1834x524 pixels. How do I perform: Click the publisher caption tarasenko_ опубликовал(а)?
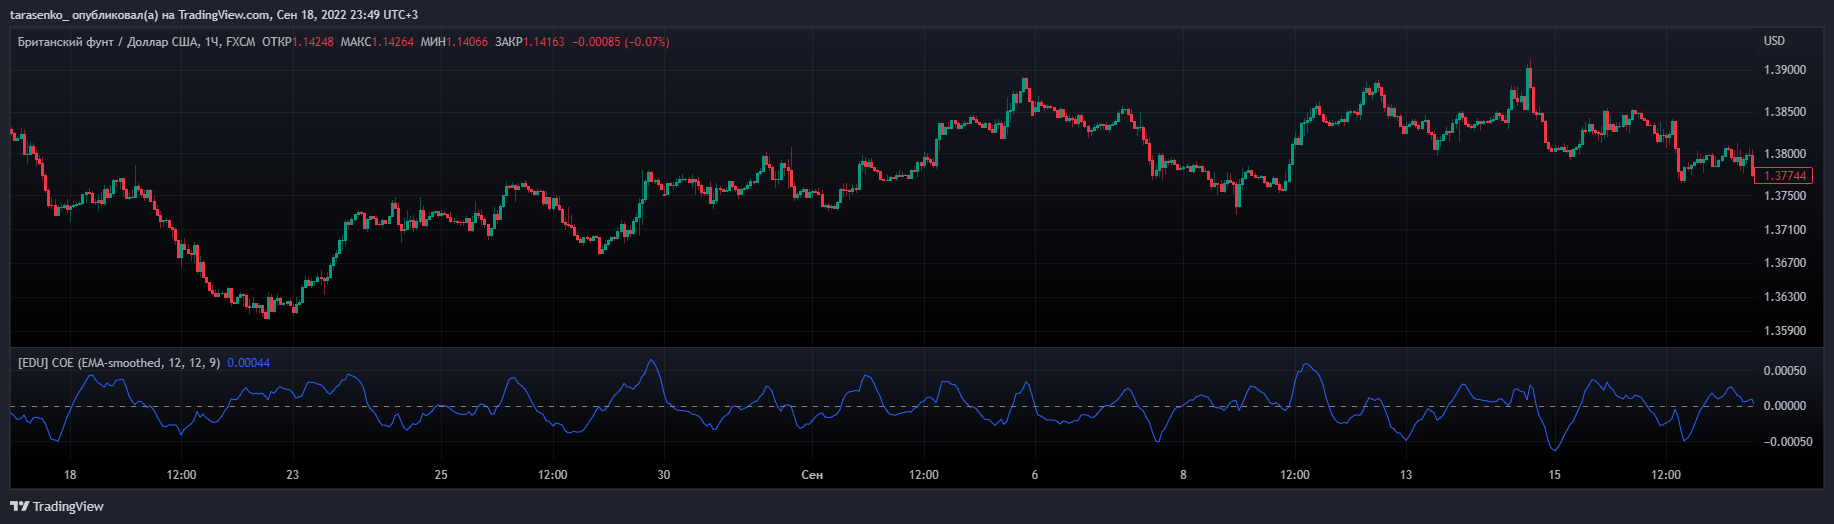click(x=84, y=15)
